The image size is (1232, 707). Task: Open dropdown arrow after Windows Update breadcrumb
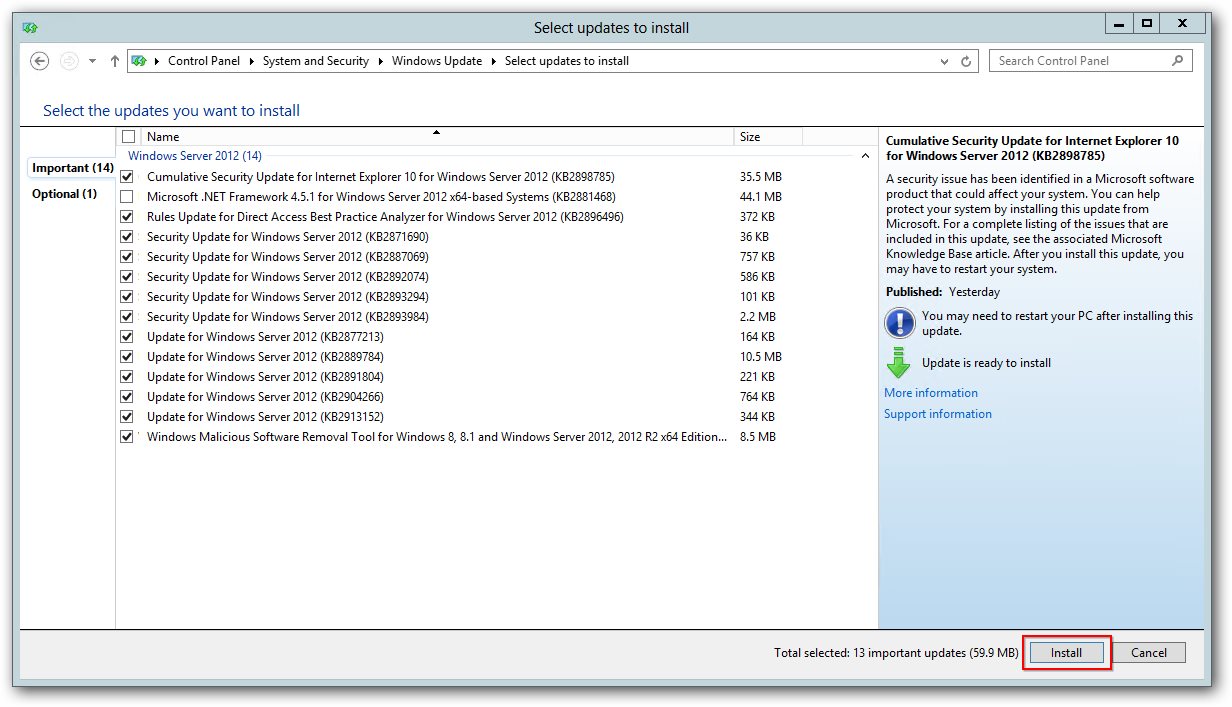tap(494, 61)
